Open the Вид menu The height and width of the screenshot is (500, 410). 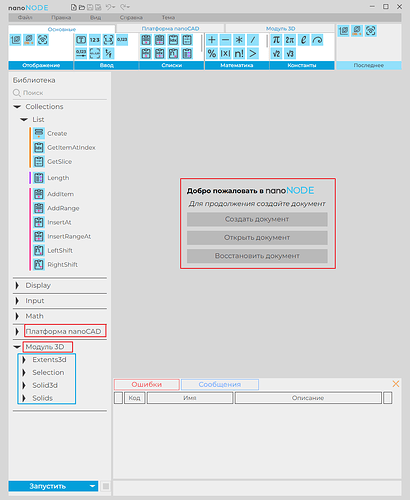(x=95, y=17)
